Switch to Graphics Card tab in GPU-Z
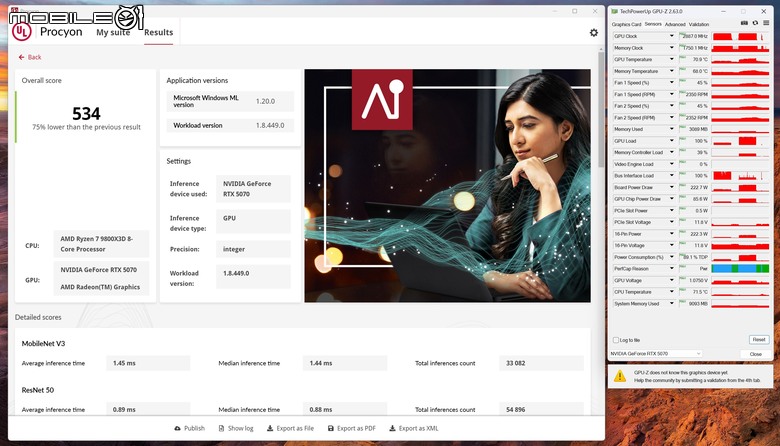This screenshot has width=780, height=446. click(626, 24)
